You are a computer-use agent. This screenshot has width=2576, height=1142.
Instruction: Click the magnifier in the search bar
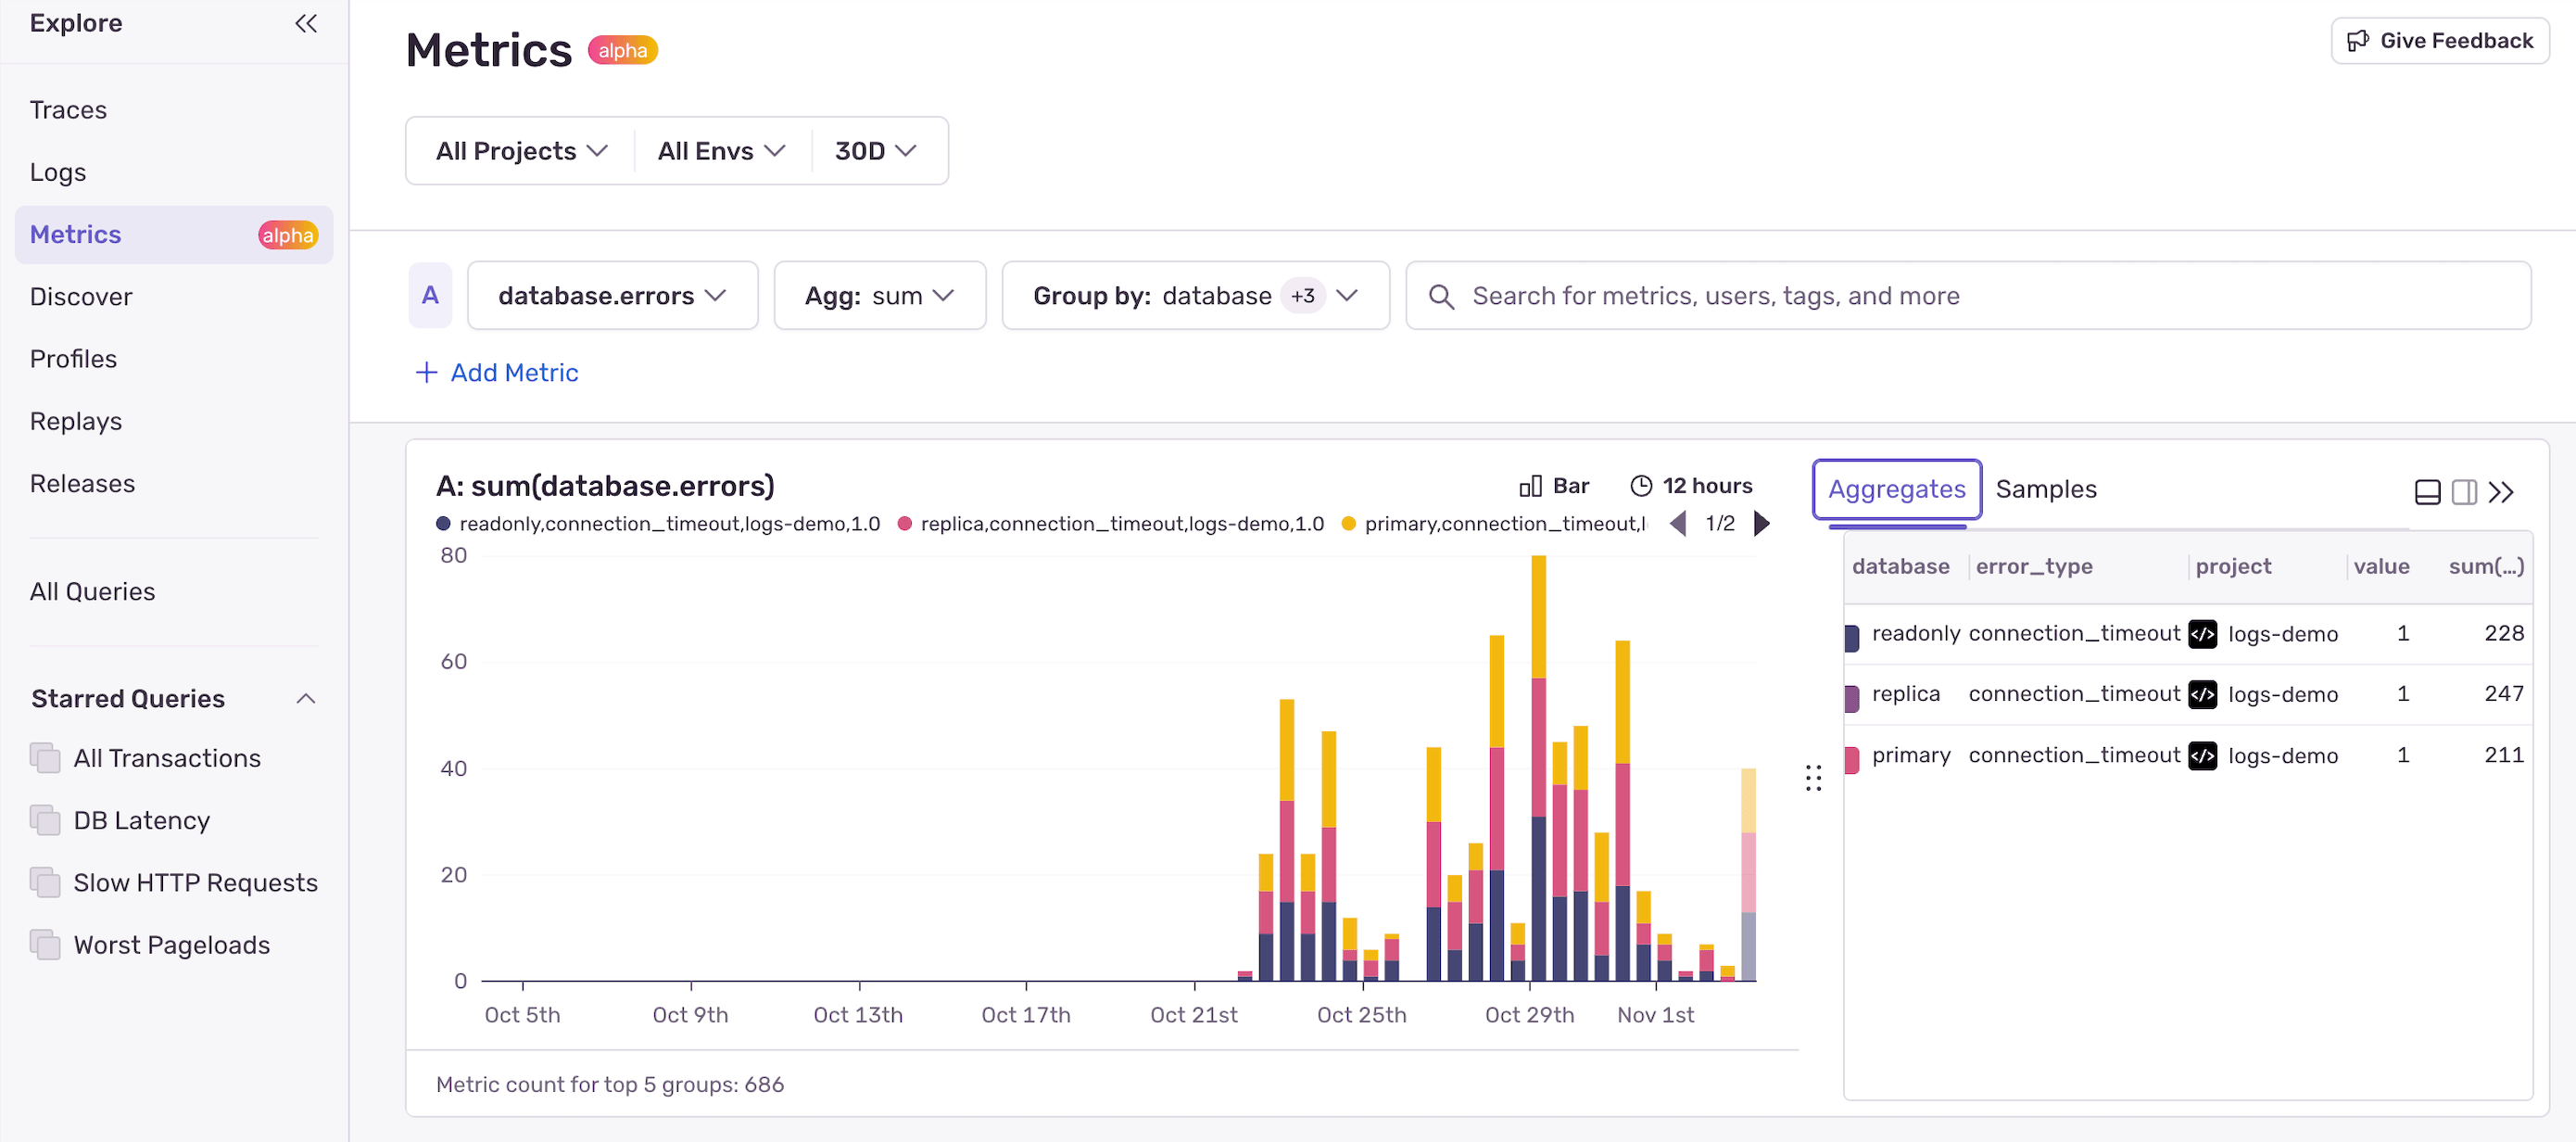point(1440,296)
